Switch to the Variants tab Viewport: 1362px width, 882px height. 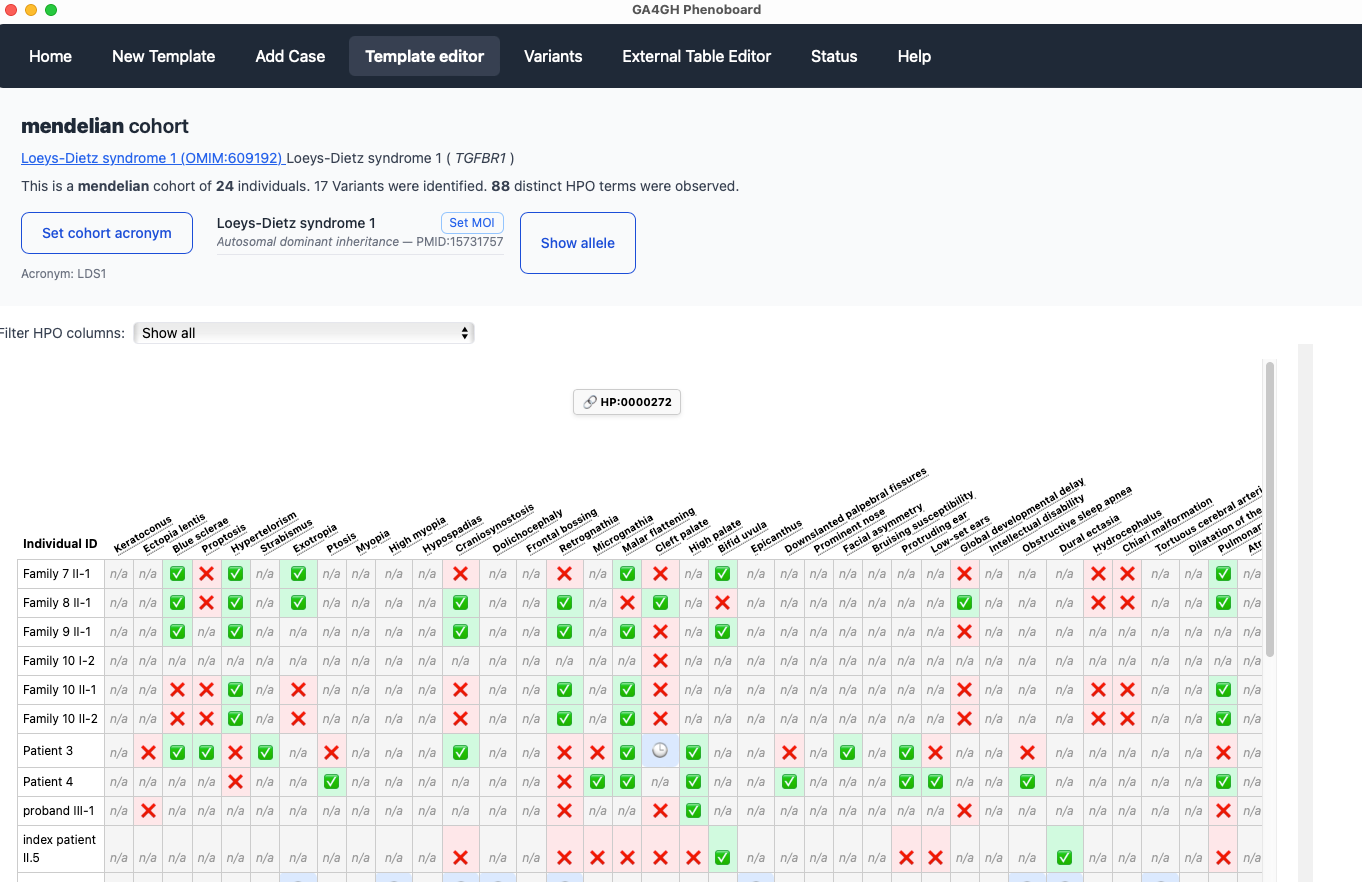[x=553, y=56]
